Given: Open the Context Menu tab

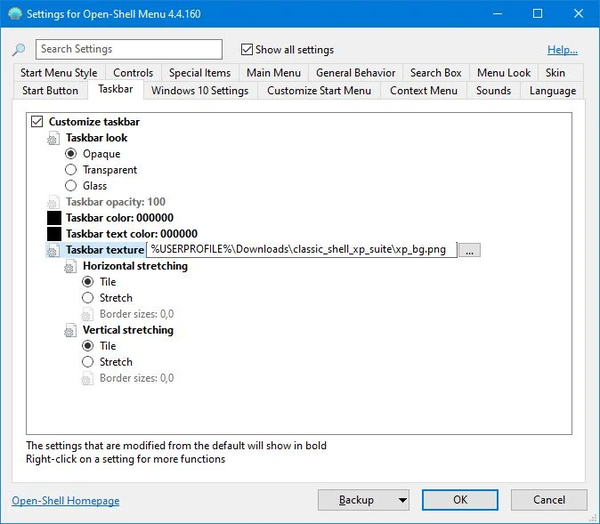Looking at the screenshot, I should point(424,91).
